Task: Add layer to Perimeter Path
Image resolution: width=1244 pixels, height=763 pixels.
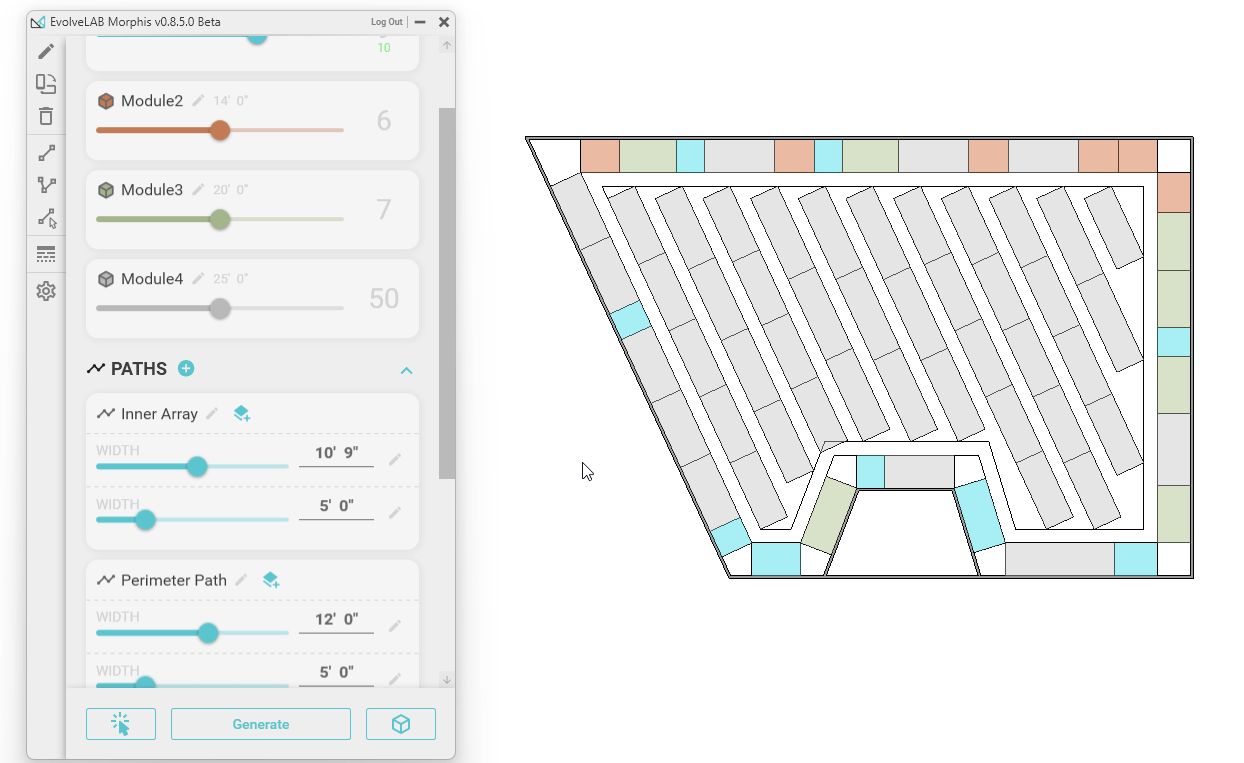Action: 269,579
